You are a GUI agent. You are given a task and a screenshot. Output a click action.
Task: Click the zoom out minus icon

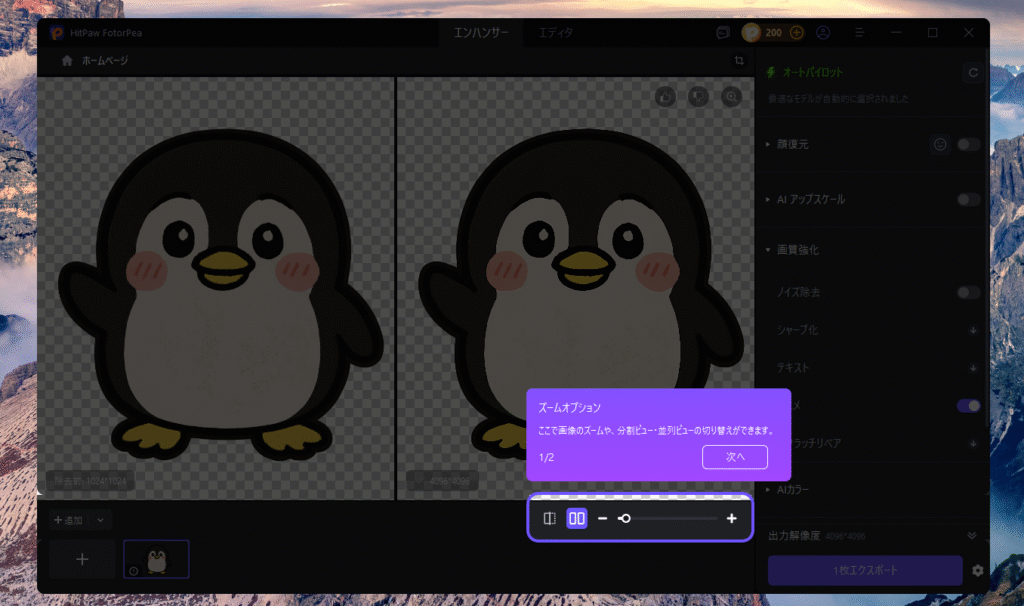tap(602, 518)
